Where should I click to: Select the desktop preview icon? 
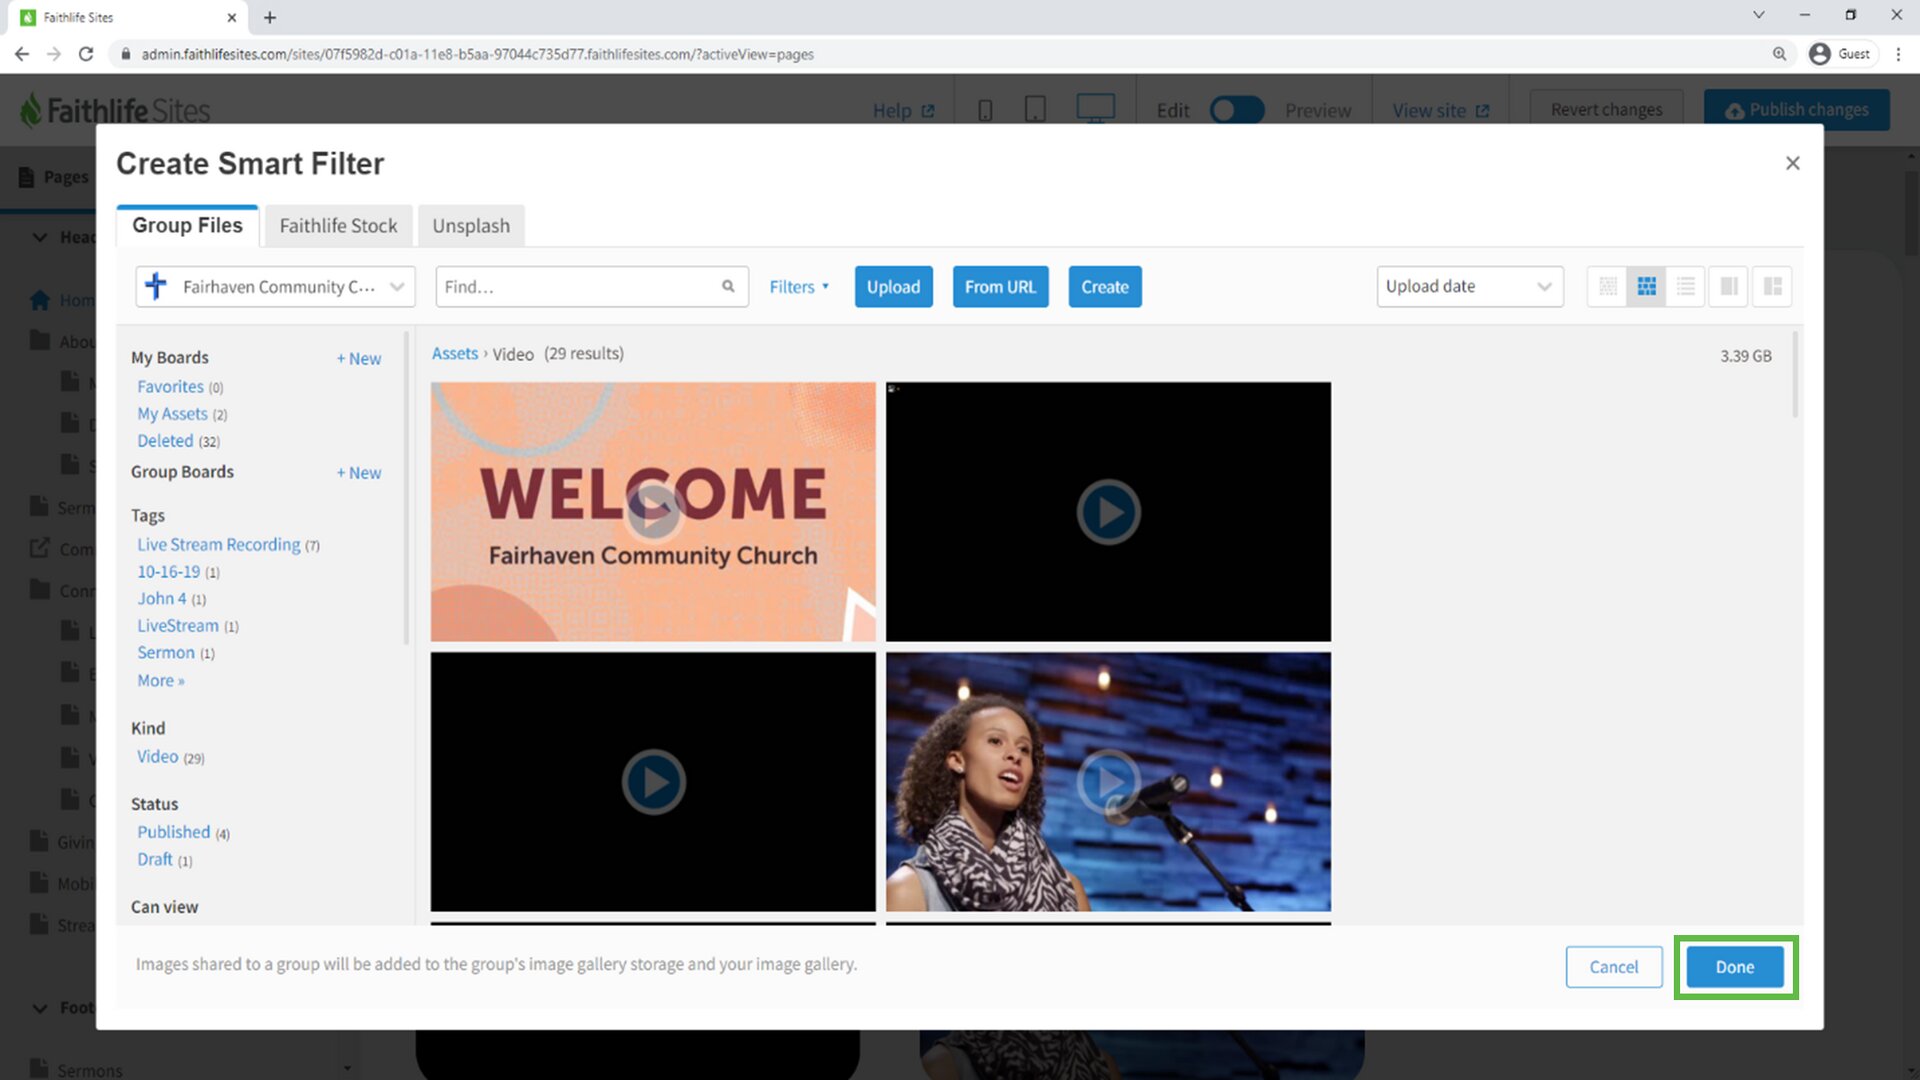click(1095, 108)
